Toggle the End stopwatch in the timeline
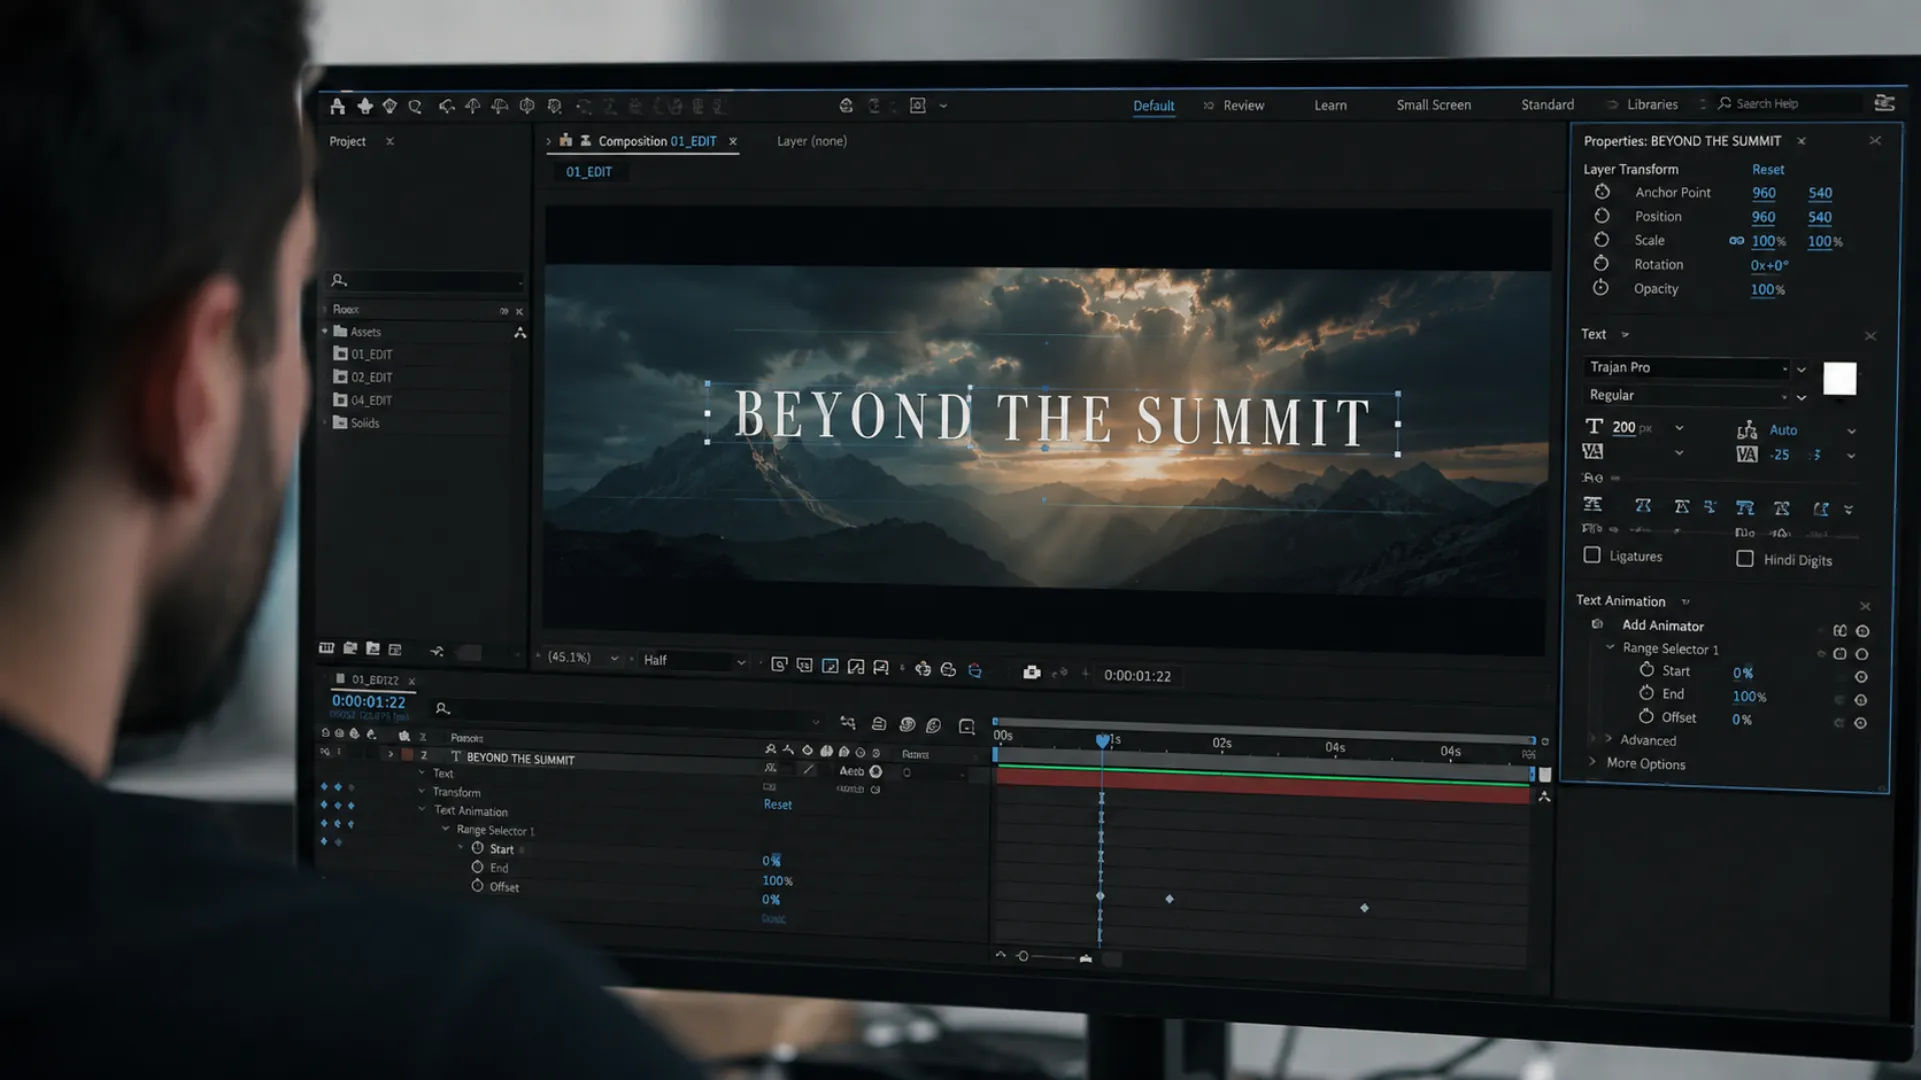The height and width of the screenshot is (1080, 1921). coord(478,867)
